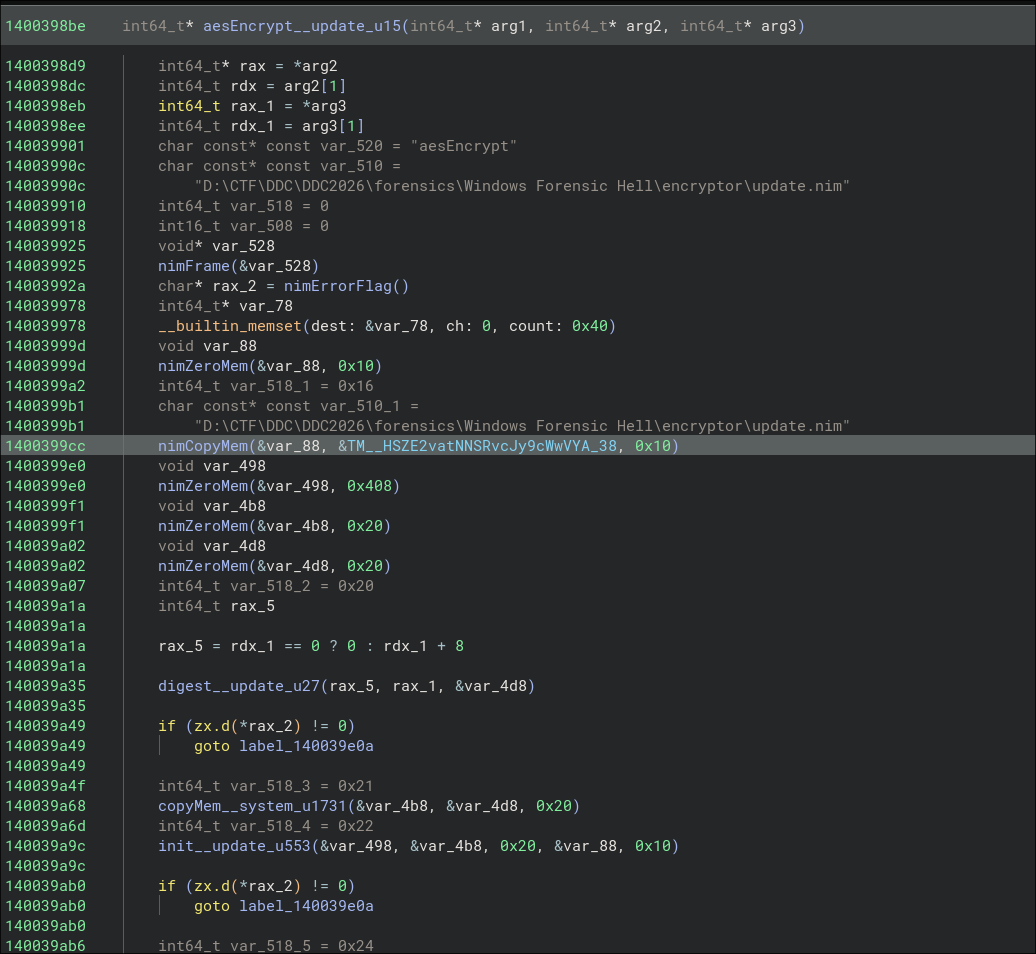
Task: Click the first if (zx.d(*rax_2) != 0) condition
Action: [x=256, y=726]
